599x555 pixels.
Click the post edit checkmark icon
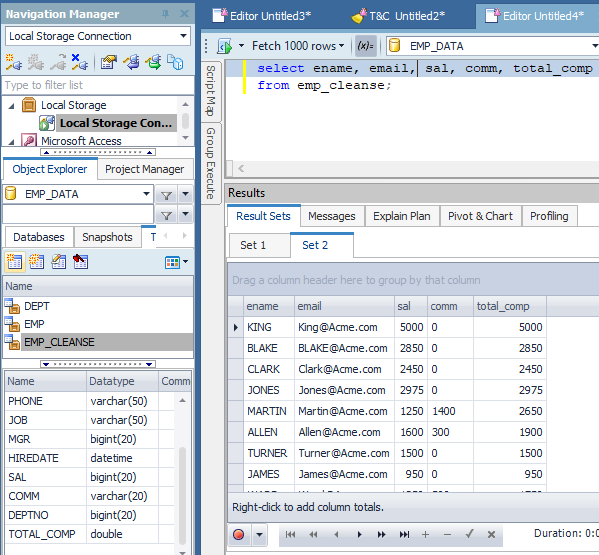click(x=469, y=534)
